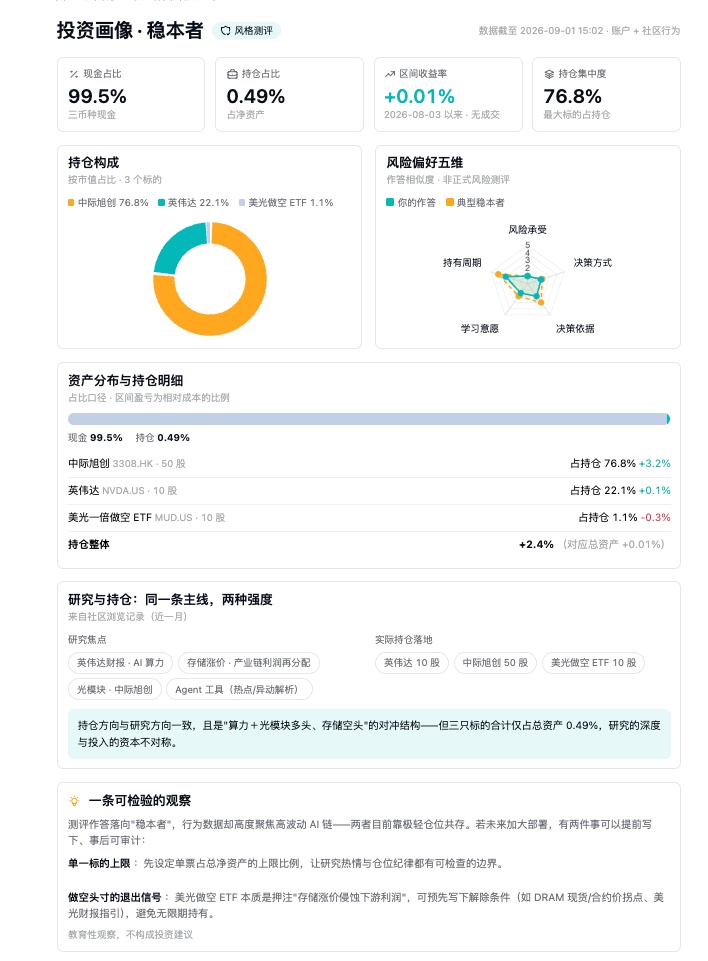Toggle the 你的作答 radar legend
Viewport: 708px width, 961px height.
pos(411,203)
